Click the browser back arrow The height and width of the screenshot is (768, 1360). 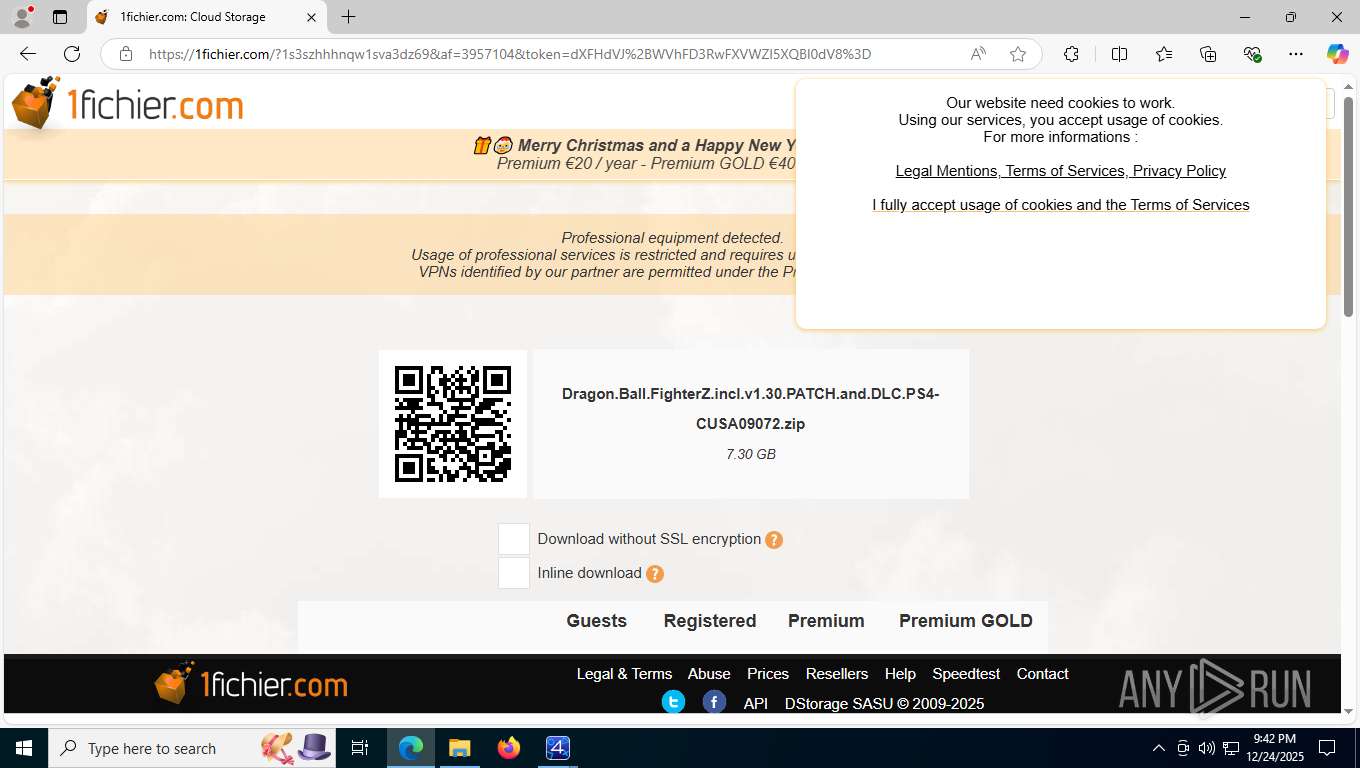(x=28, y=54)
